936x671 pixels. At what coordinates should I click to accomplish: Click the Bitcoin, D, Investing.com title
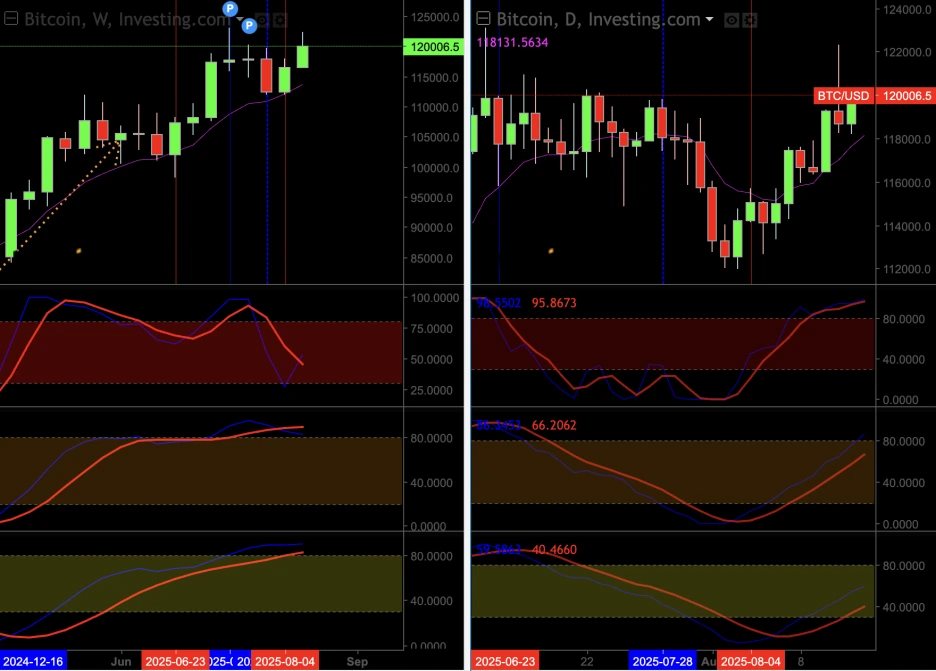(598, 20)
